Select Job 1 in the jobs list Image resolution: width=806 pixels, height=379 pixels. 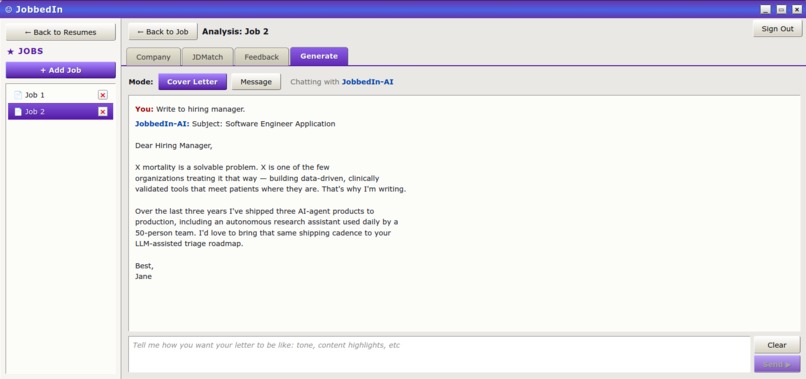[x=61, y=95]
